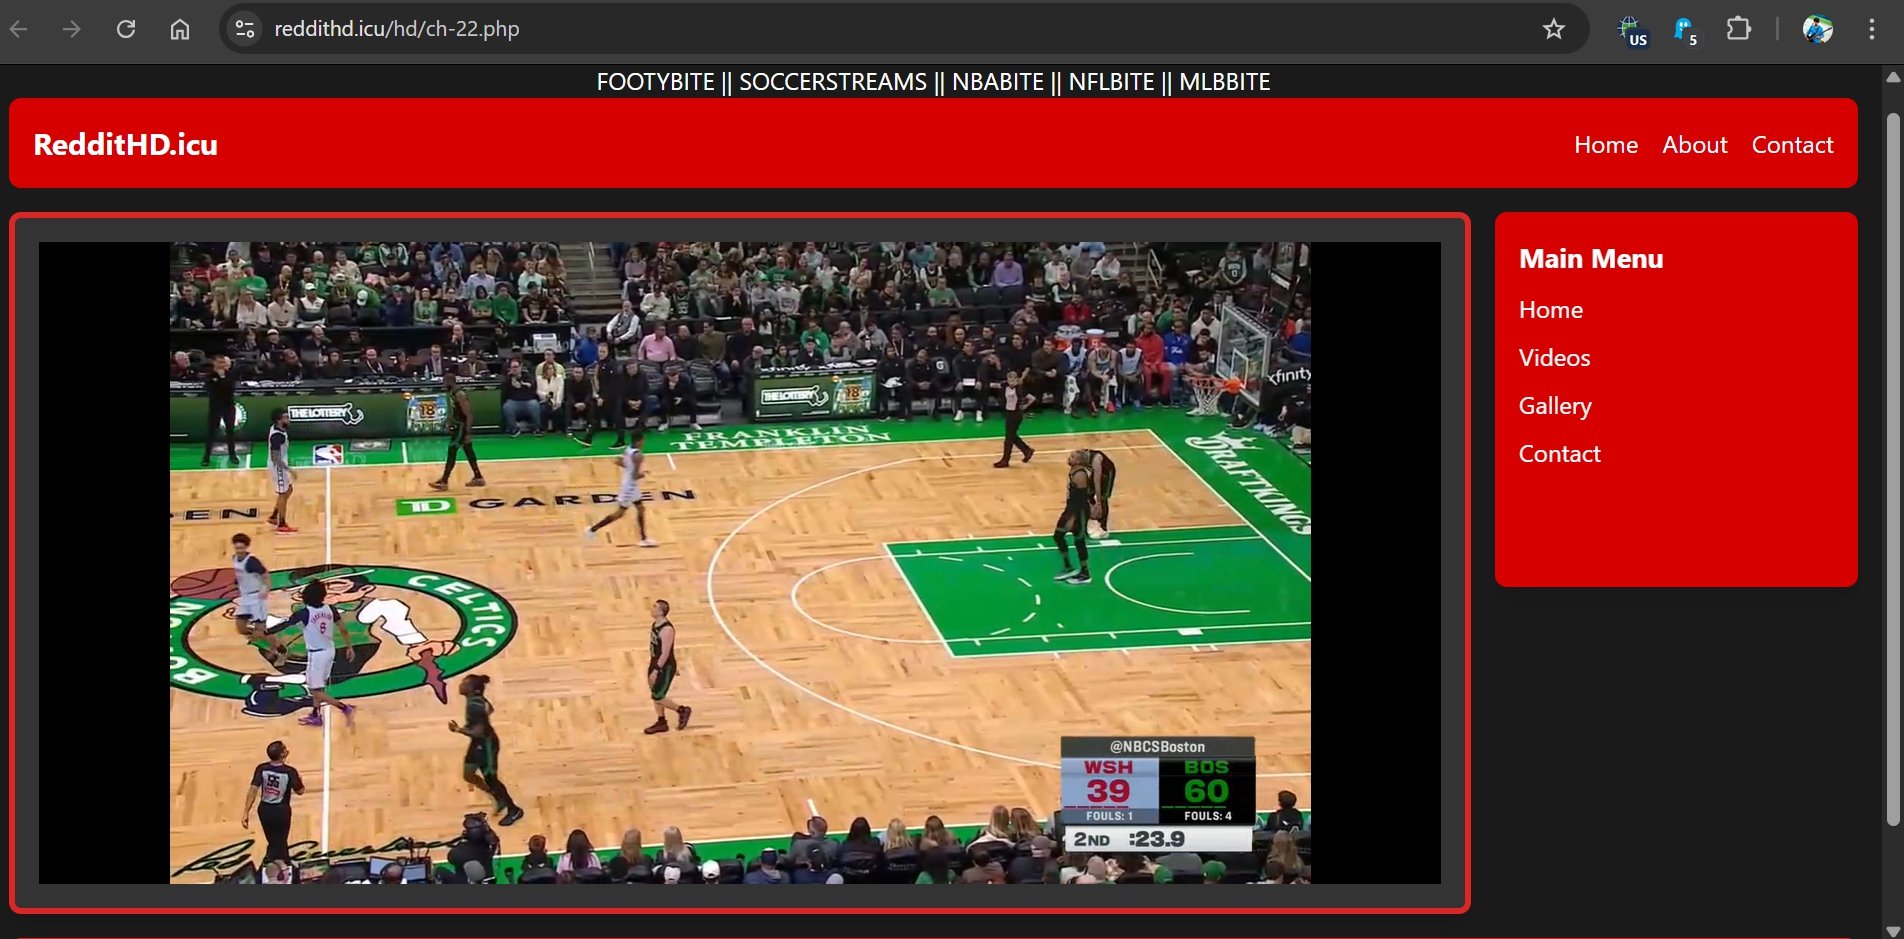Open the browser profile avatar
This screenshot has height=939, width=1904.
(x=1817, y=29)
